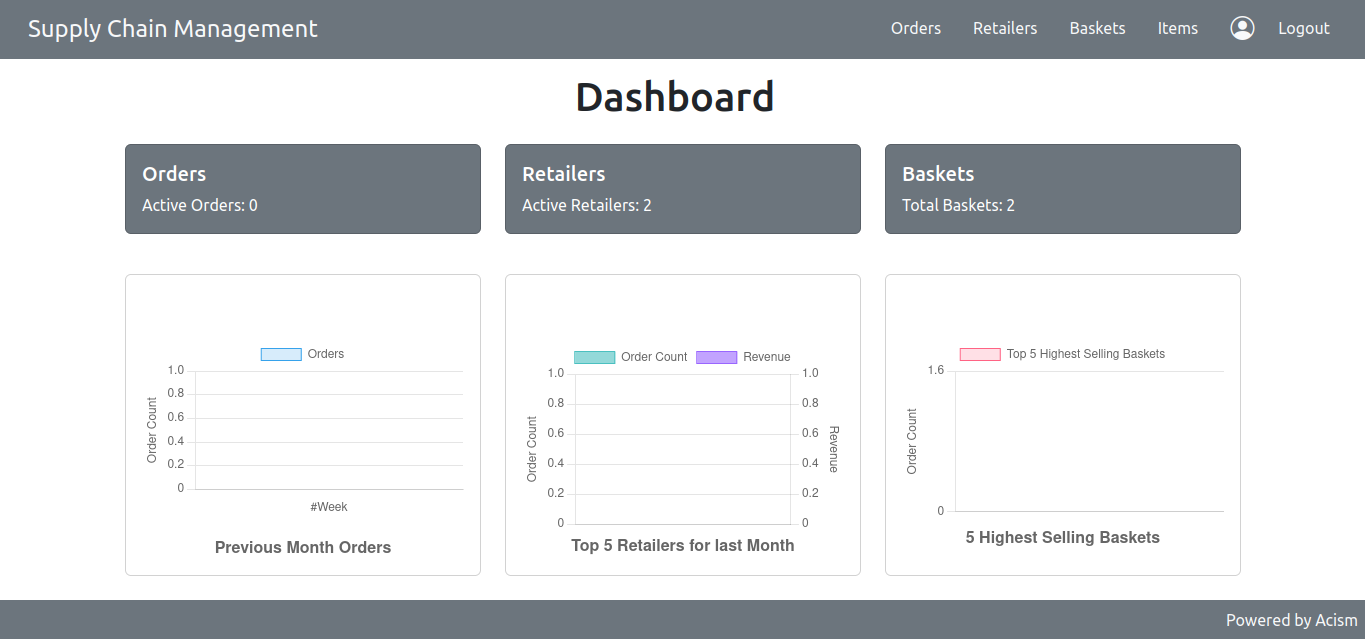Open the Retailers nav menu item
Viewport: 1365px width, 639px height.
coord(1005,28)
